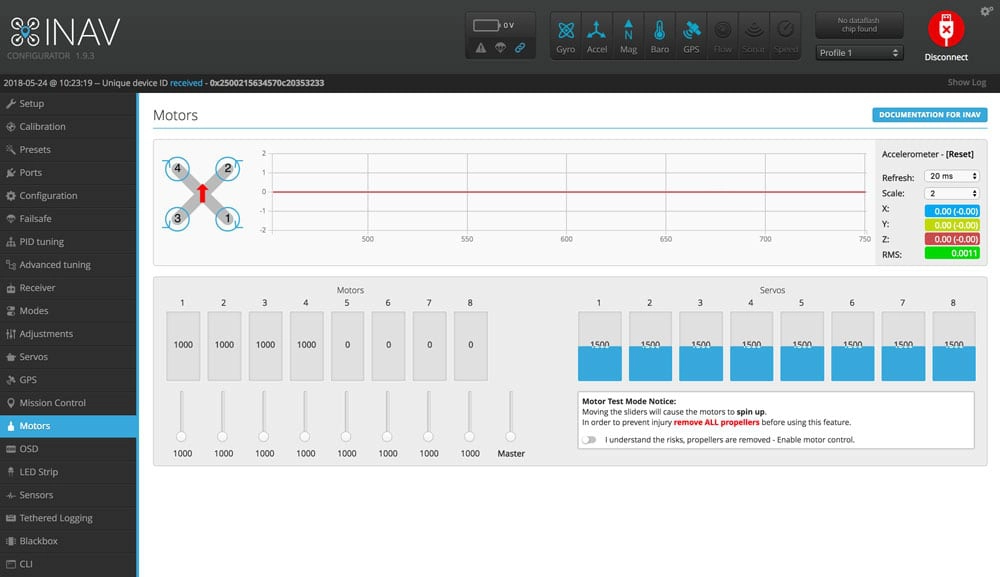Click the motor 4 slider

[x=305, y=416]
